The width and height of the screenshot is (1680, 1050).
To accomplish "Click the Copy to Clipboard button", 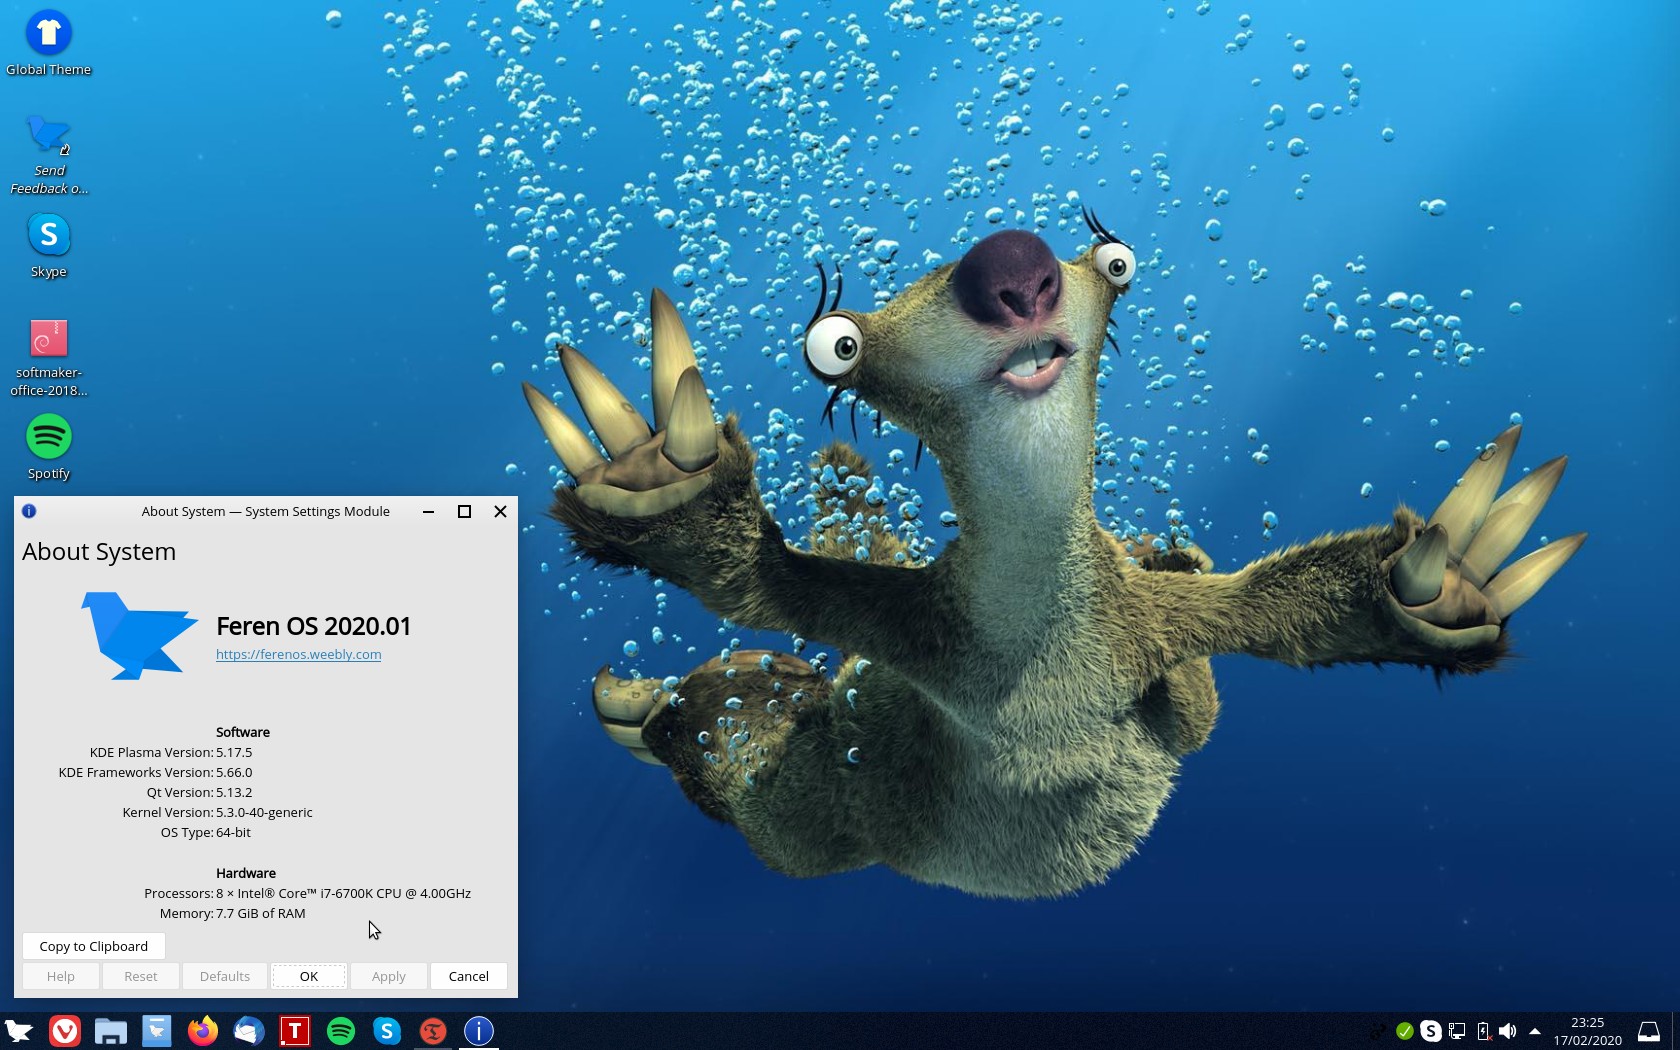I will (x=94, y=946).
